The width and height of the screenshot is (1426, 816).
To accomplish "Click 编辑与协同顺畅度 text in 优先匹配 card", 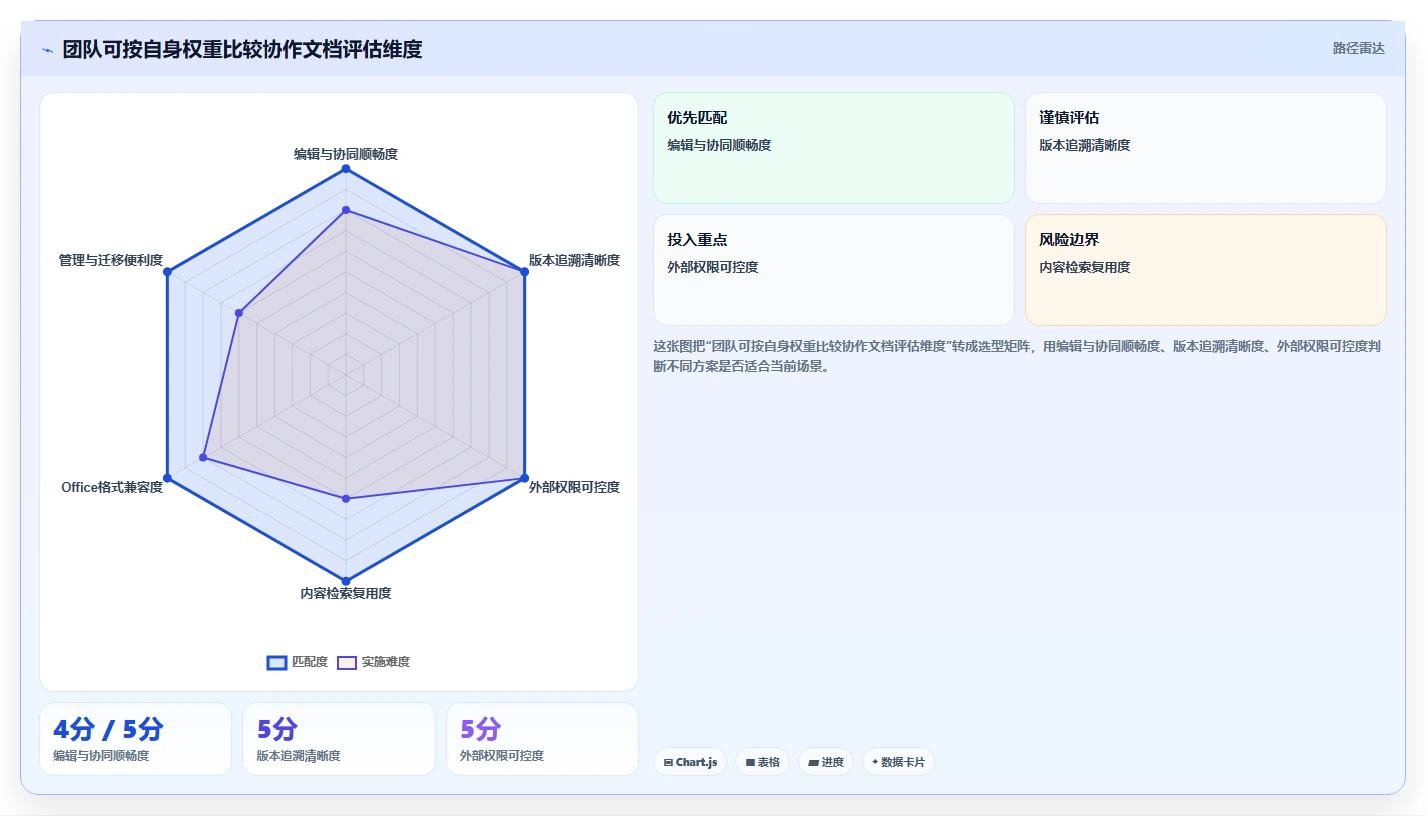I will [x=720, y=145].
